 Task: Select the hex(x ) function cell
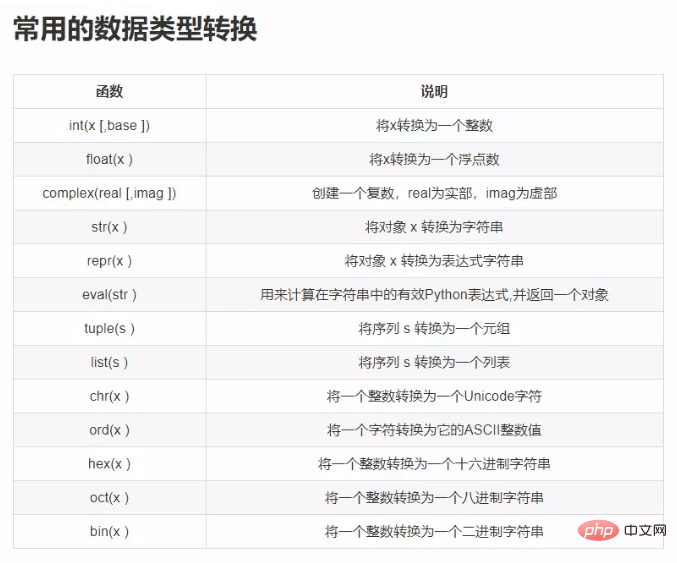coord(110,464)
